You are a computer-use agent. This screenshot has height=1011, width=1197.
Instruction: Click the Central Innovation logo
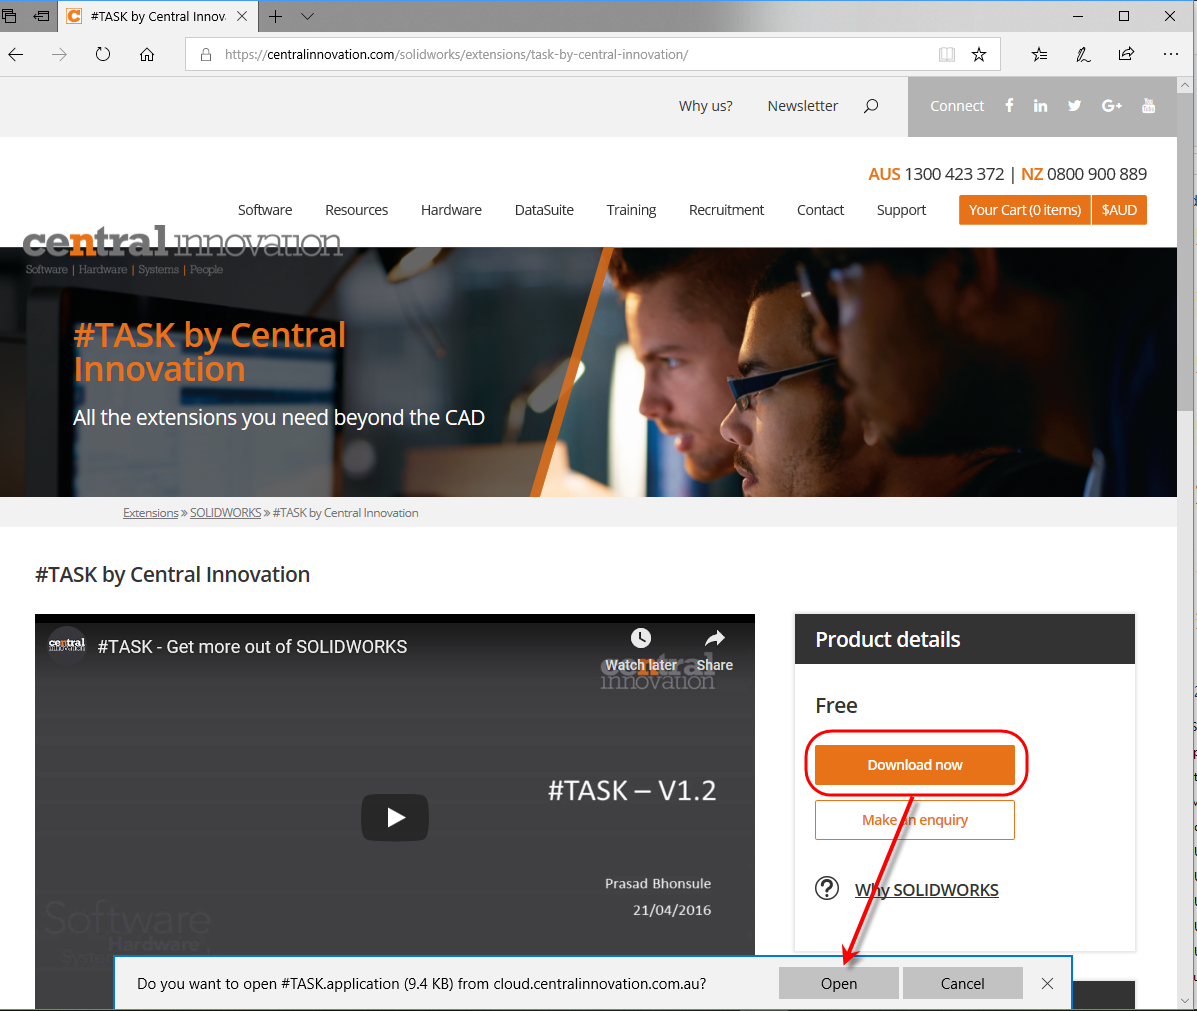[182, 250]
